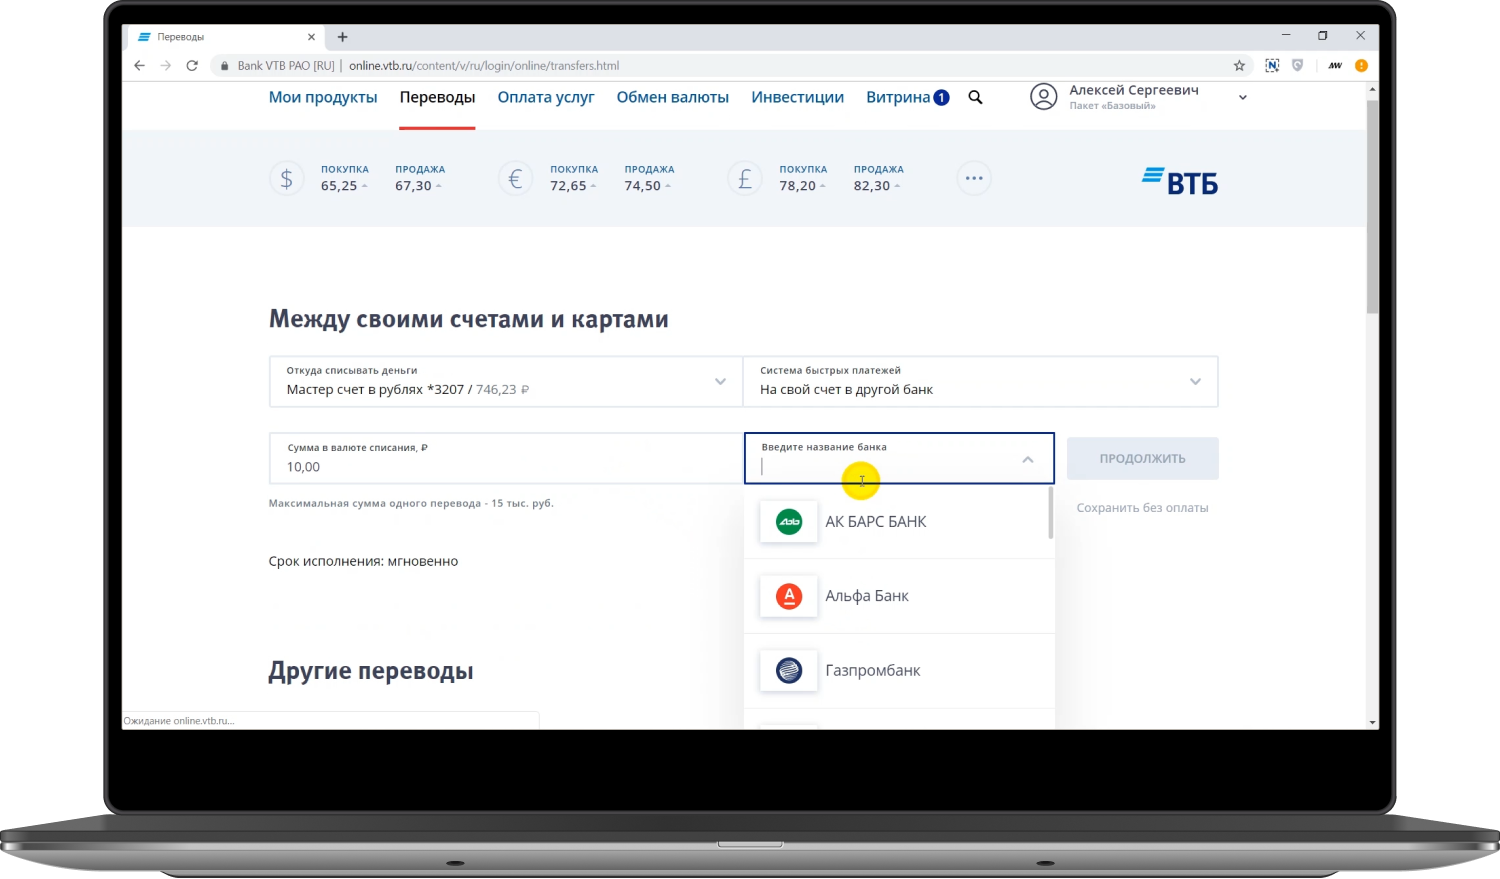Click pound buy rate 78,20

pyautogui.click(x=797, y=186)
